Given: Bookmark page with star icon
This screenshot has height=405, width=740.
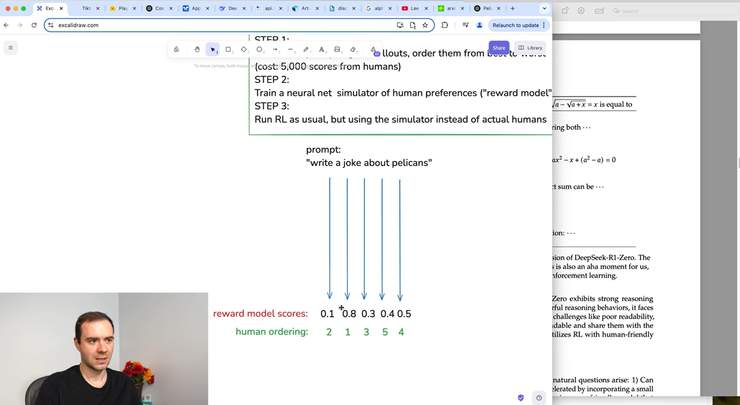Looking at the screenshot, I should tap(425, 25).
